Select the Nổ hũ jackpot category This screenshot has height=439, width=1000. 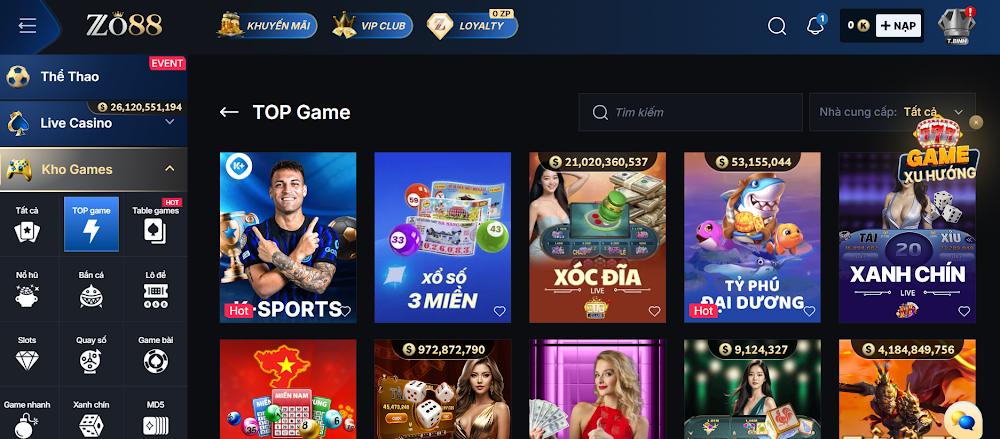pos(27,290)
